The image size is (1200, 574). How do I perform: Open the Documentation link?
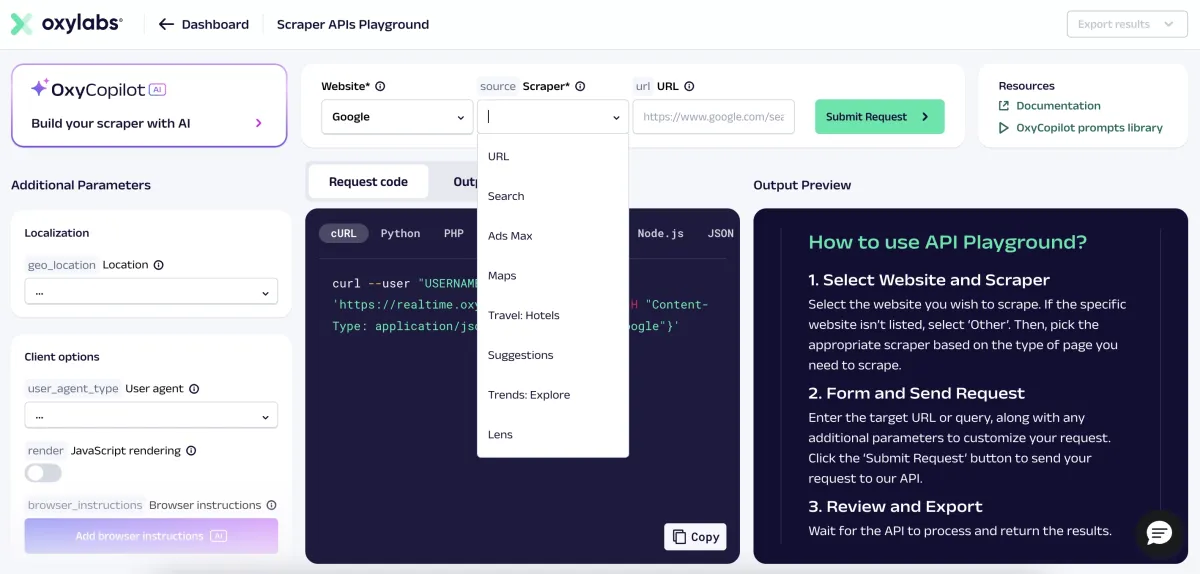(1058, 106)
